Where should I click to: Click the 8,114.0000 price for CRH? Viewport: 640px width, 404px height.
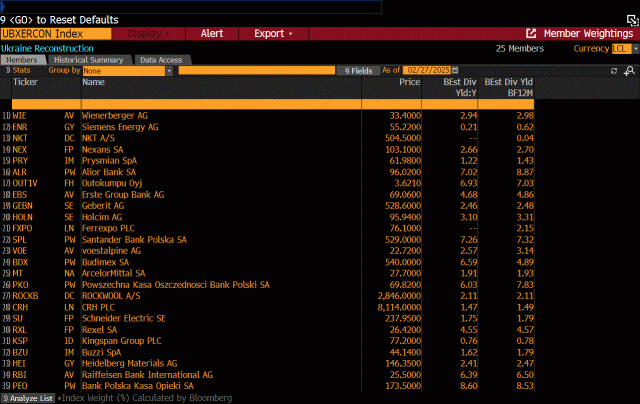click(399, 307)
